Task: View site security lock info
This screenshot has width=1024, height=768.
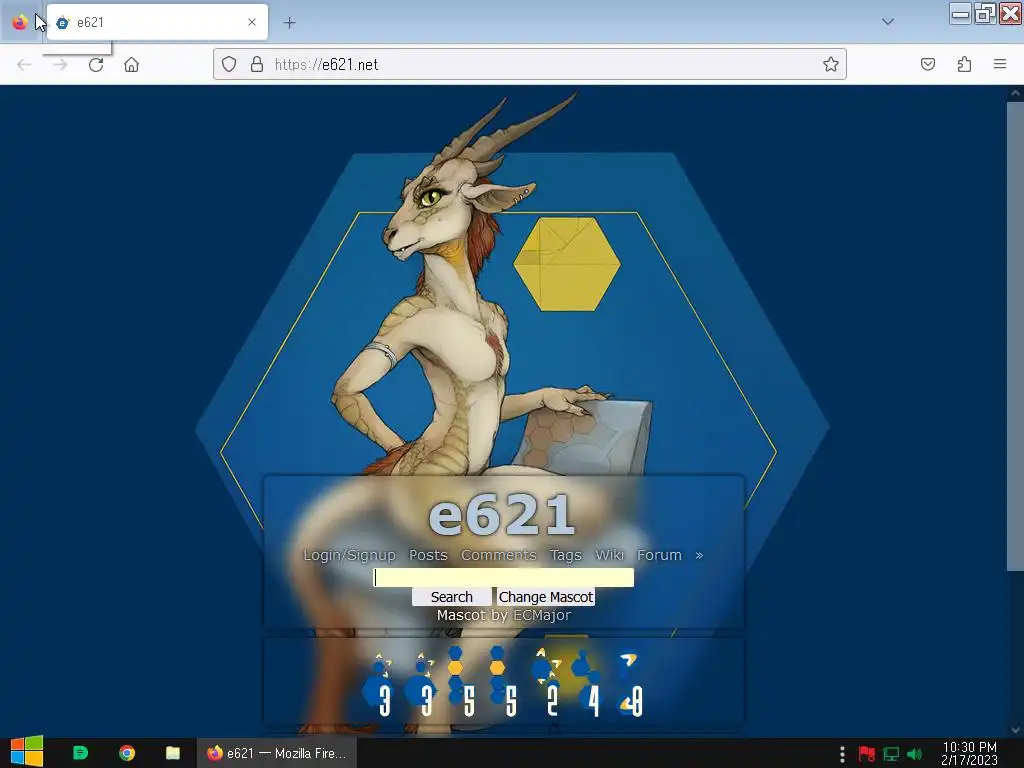Action: click(x=257, y=64)
